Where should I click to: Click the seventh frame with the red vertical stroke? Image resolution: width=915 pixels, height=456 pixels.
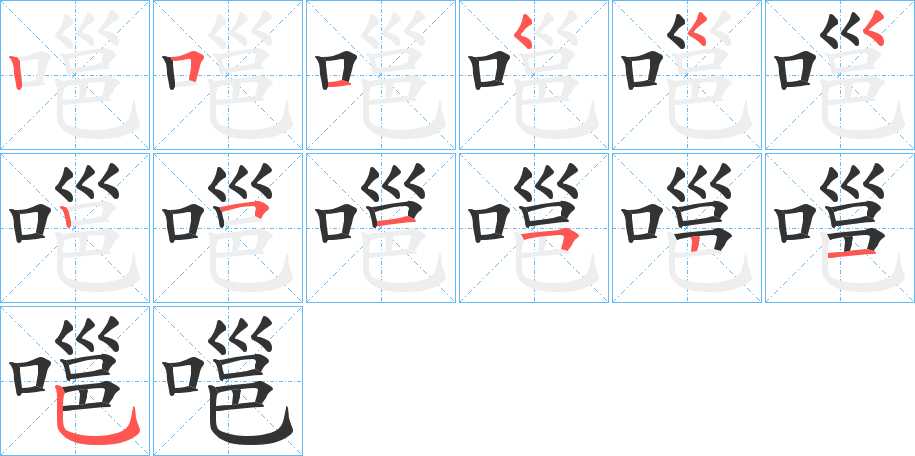(75, 228)
